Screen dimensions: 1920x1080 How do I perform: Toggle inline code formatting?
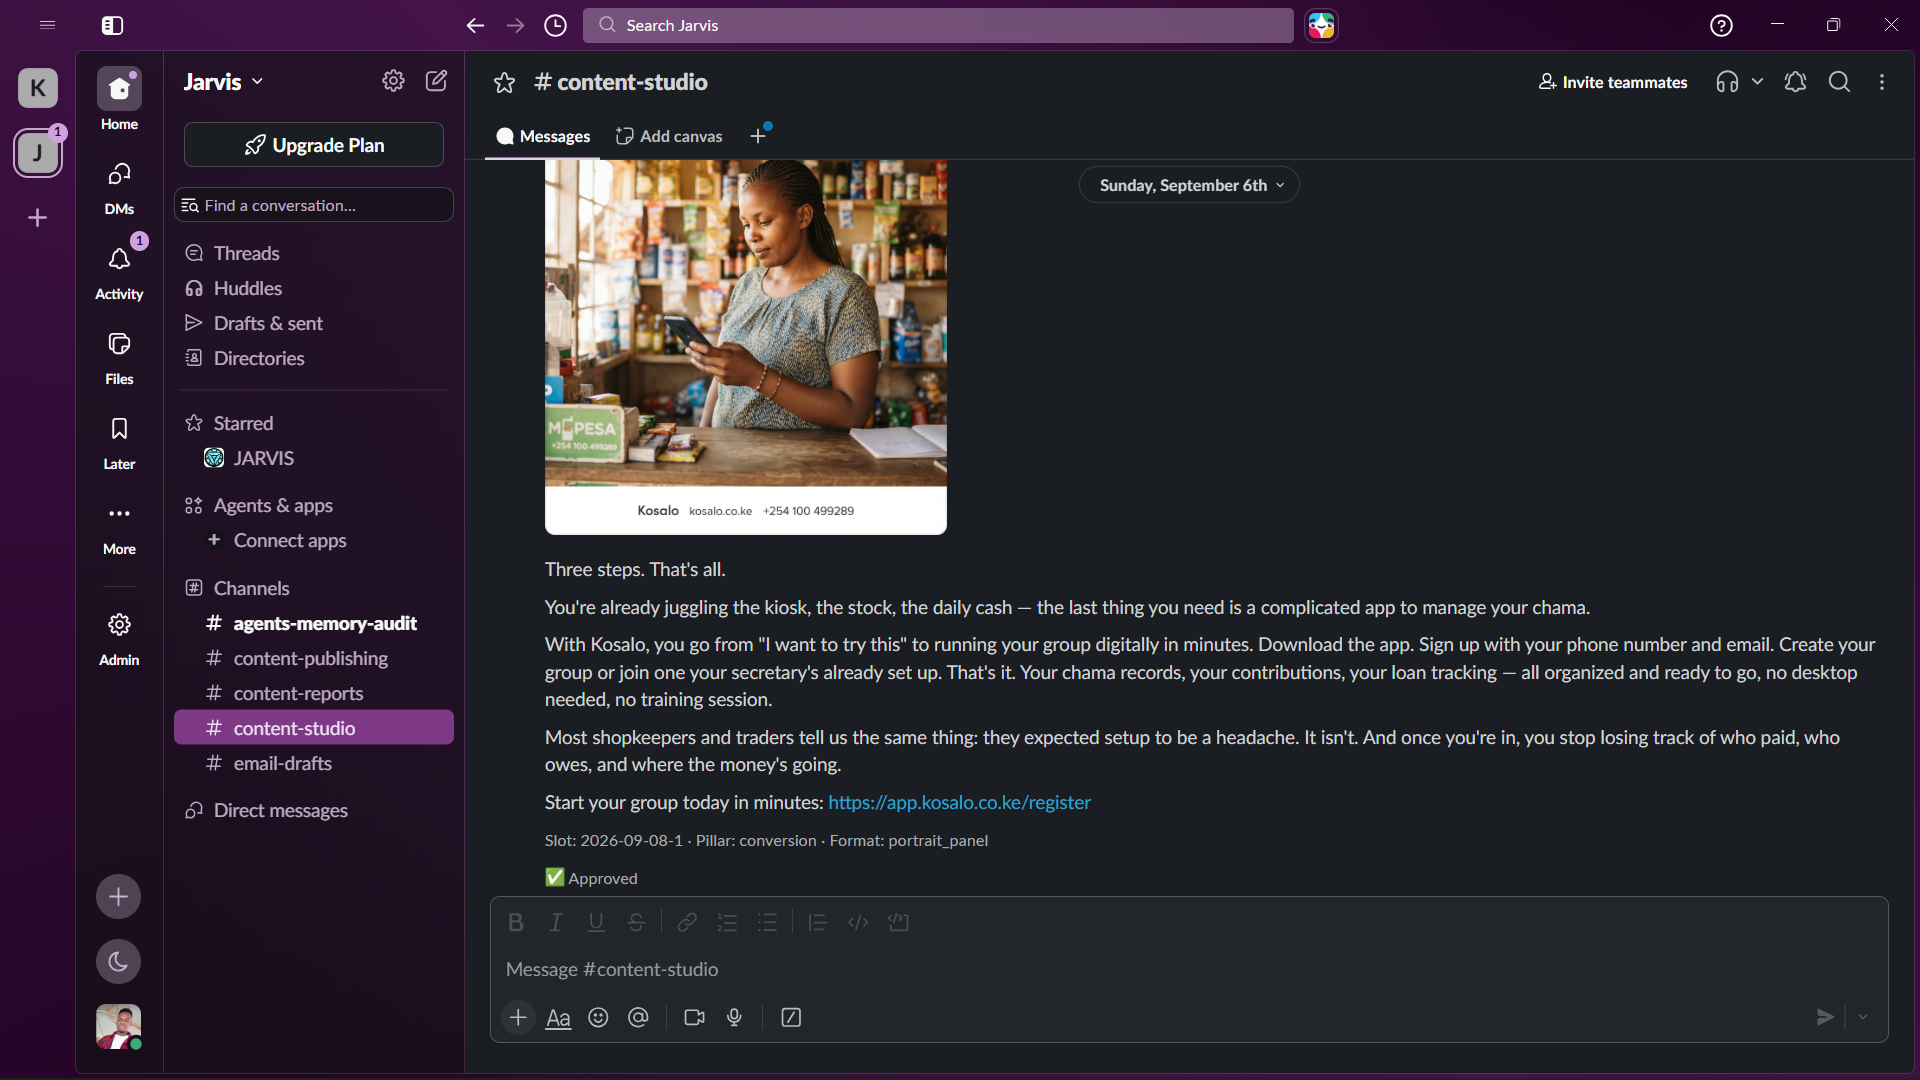[858, 922]
